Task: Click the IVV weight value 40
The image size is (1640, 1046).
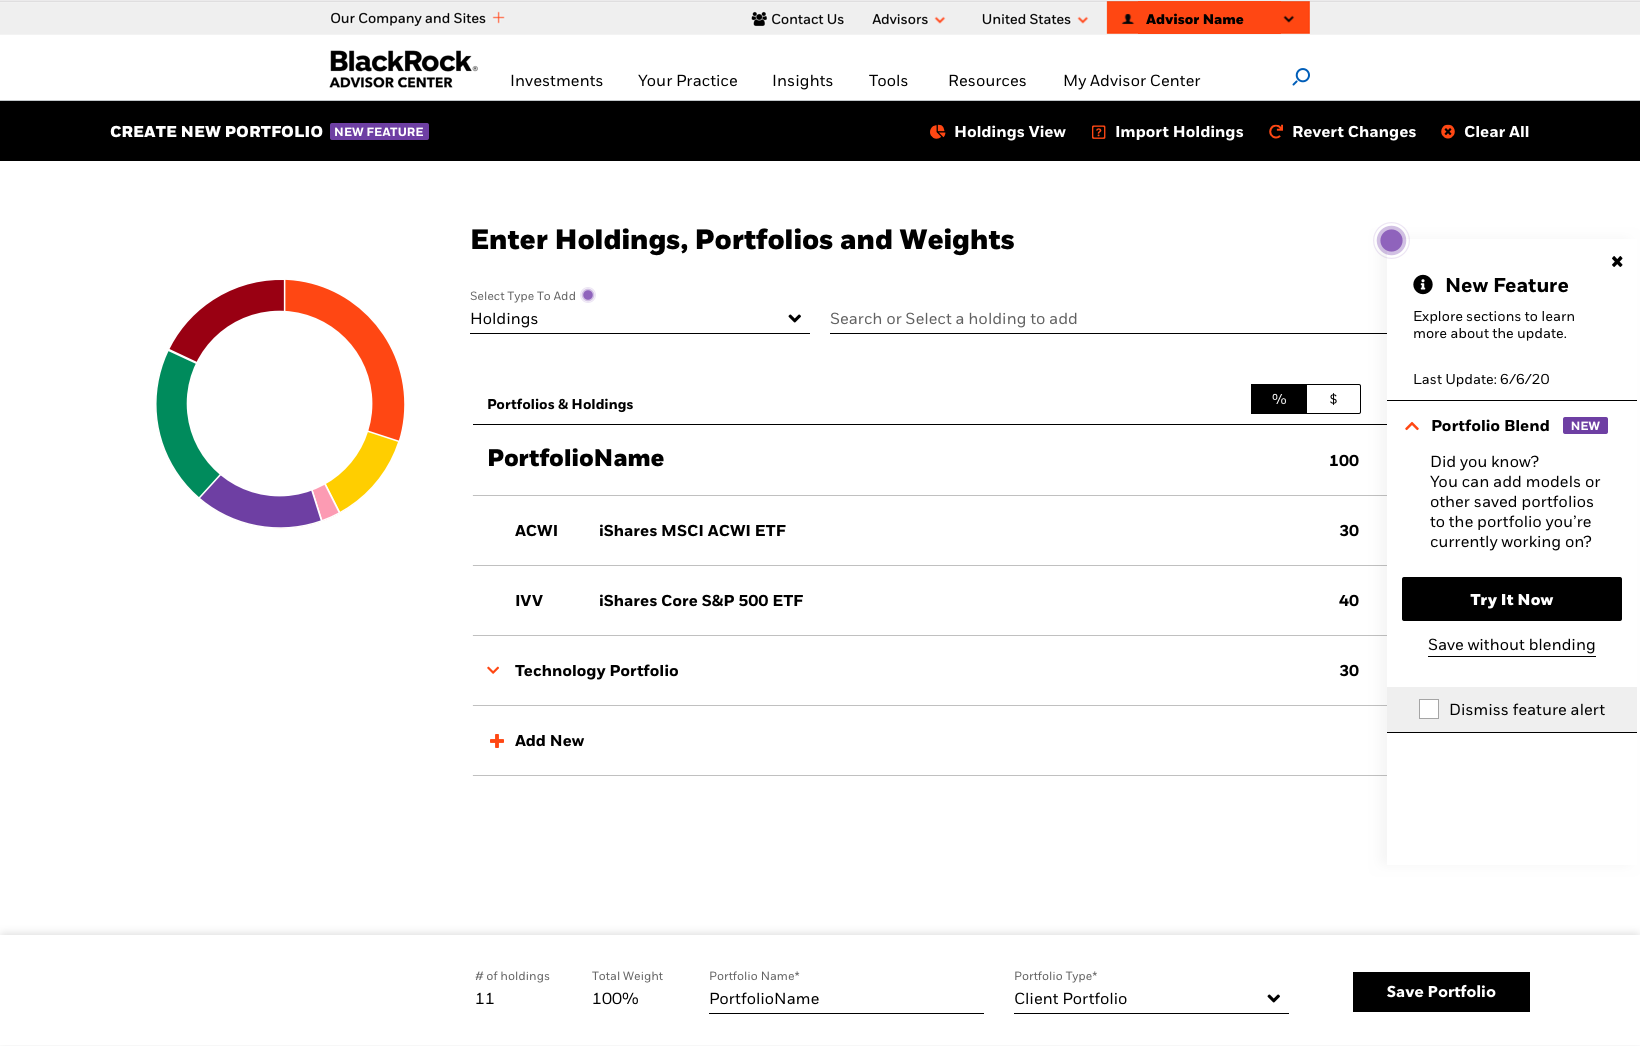Action: coord(1349,601)
